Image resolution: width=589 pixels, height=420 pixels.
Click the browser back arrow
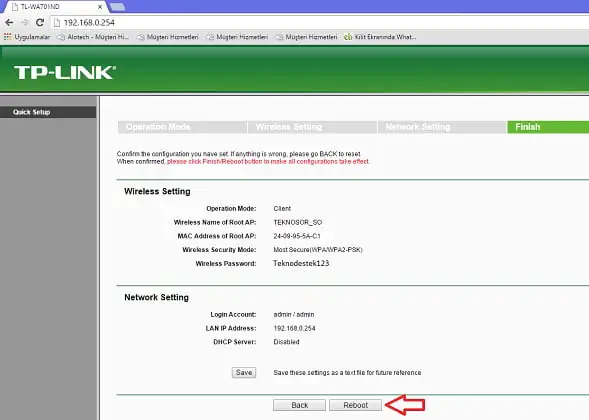click(9, 23)
